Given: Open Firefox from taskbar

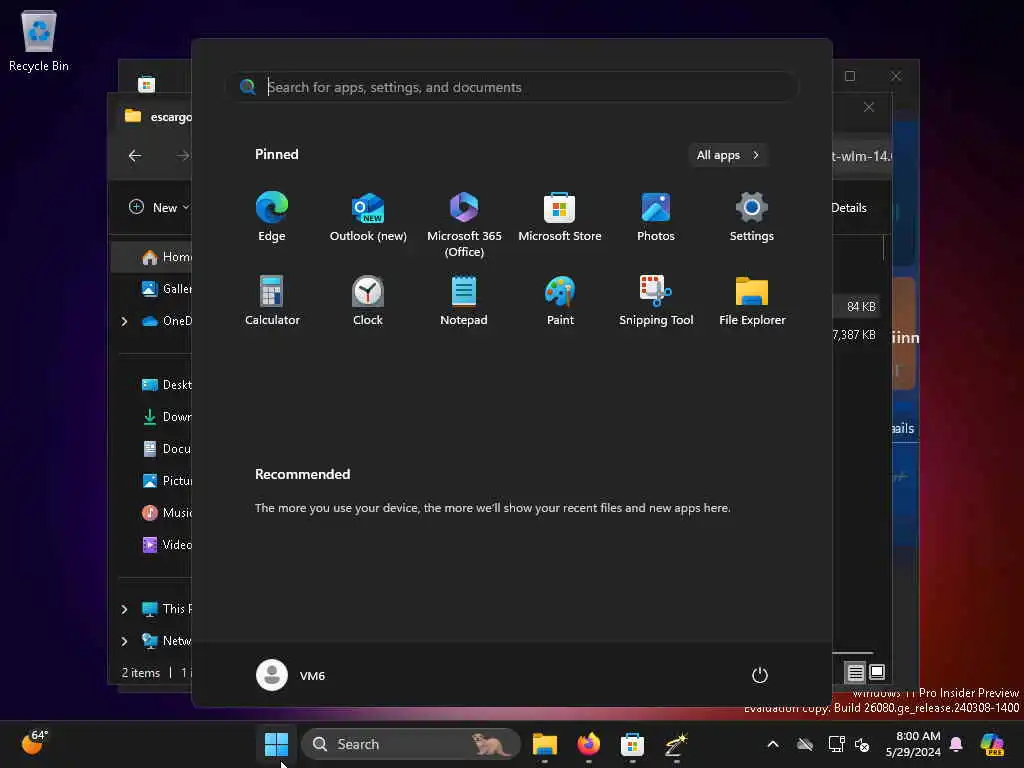Looking at the screenshot, I should pyautogui.click(x=588, y=744).
